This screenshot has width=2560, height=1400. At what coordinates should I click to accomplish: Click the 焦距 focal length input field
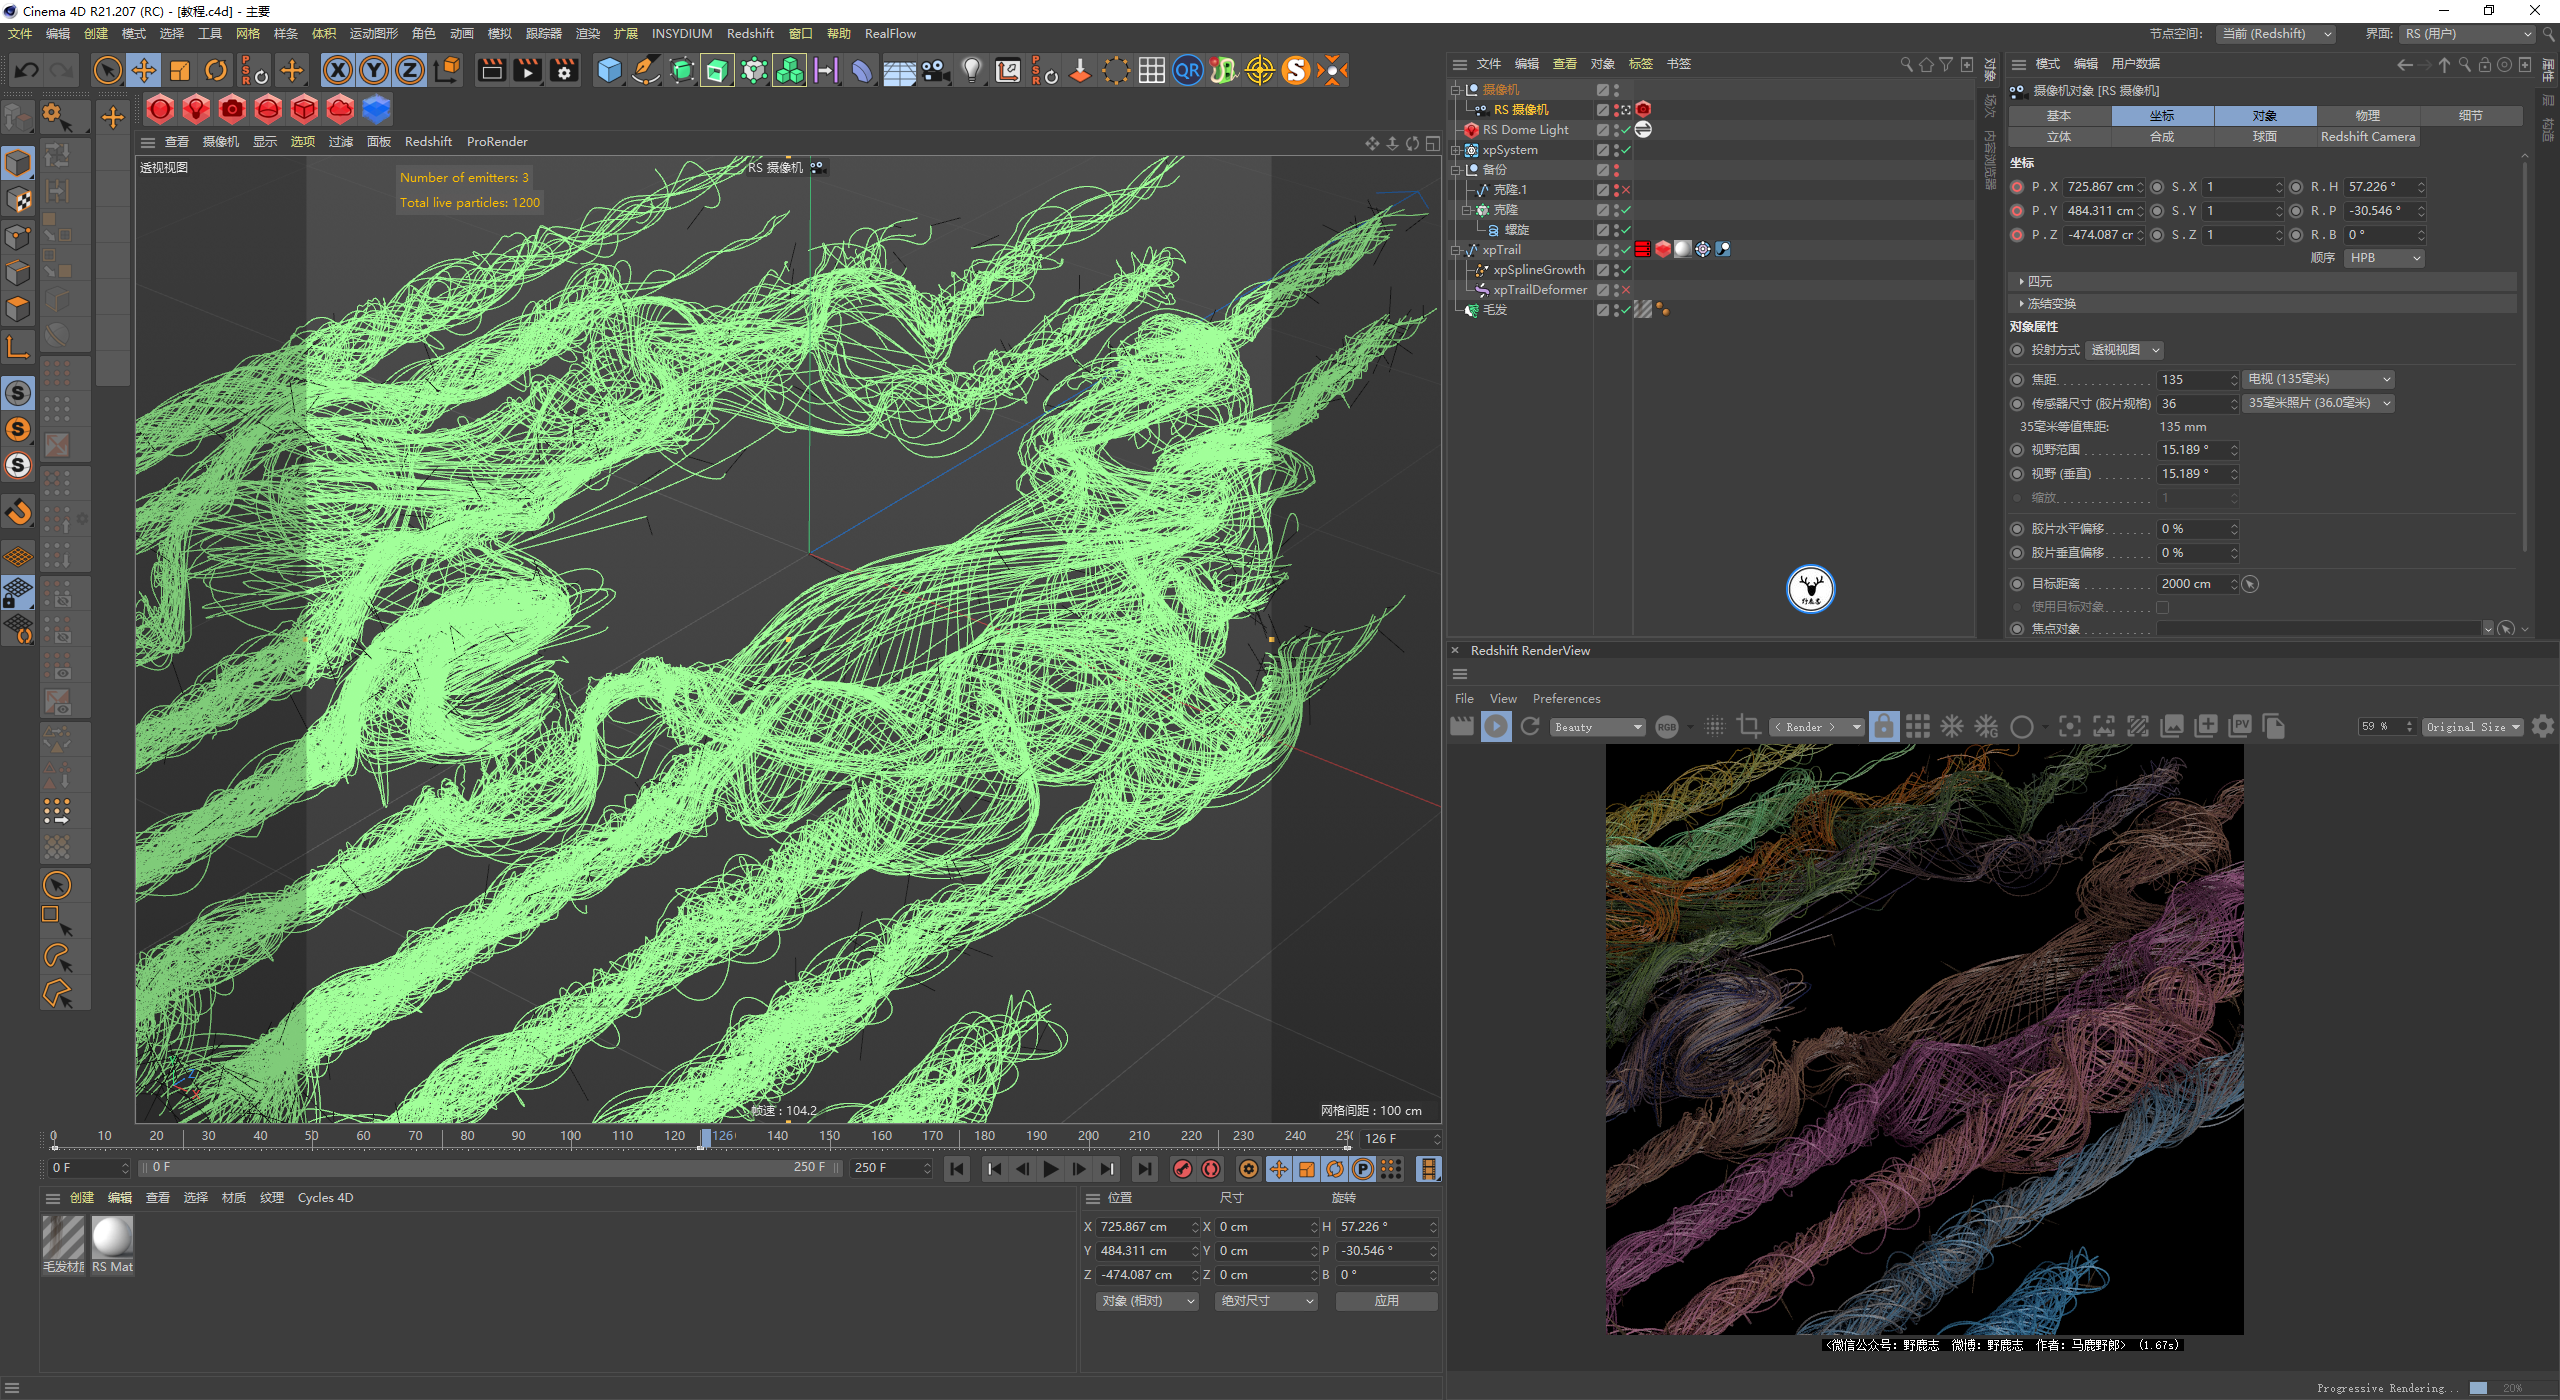click(2192, 380)
